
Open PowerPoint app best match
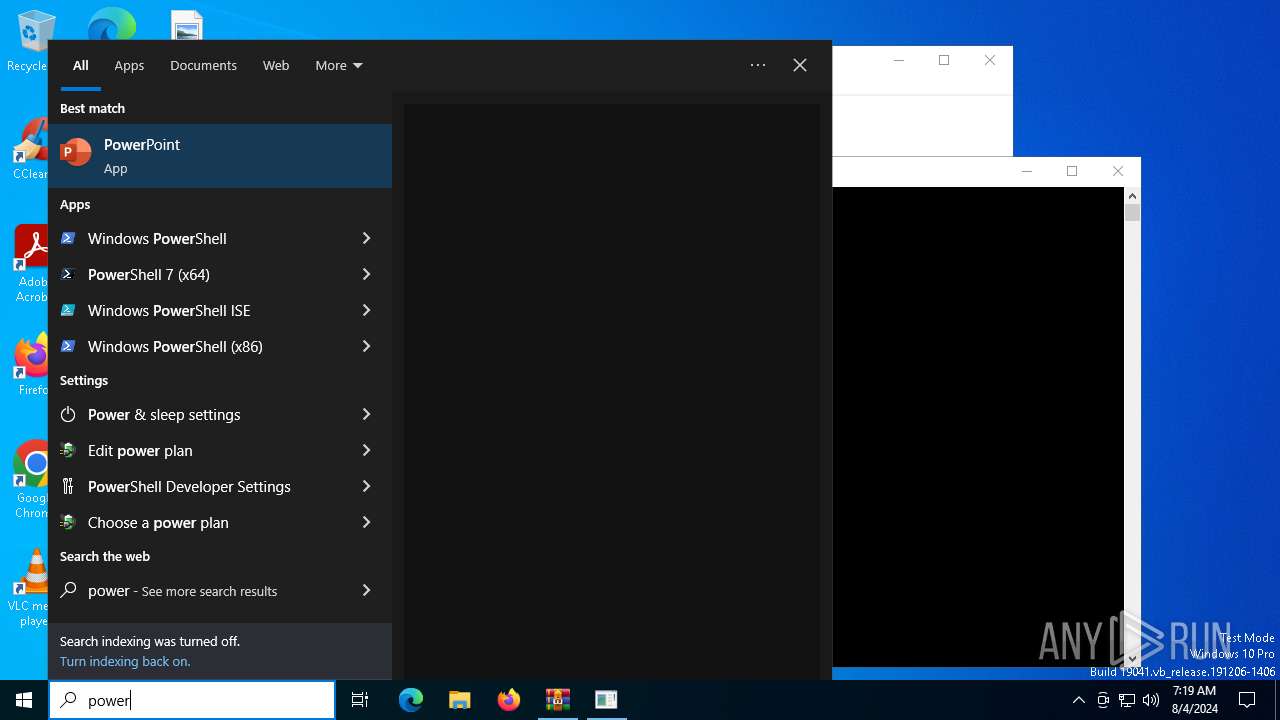(x=220, y=156)
